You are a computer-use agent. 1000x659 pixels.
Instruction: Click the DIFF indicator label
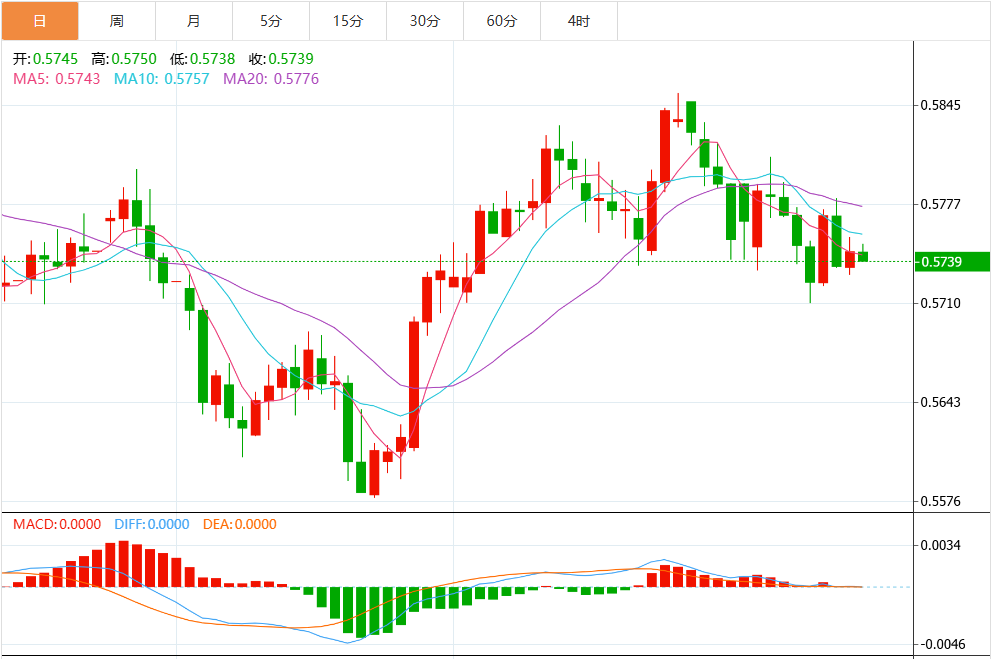152,524
